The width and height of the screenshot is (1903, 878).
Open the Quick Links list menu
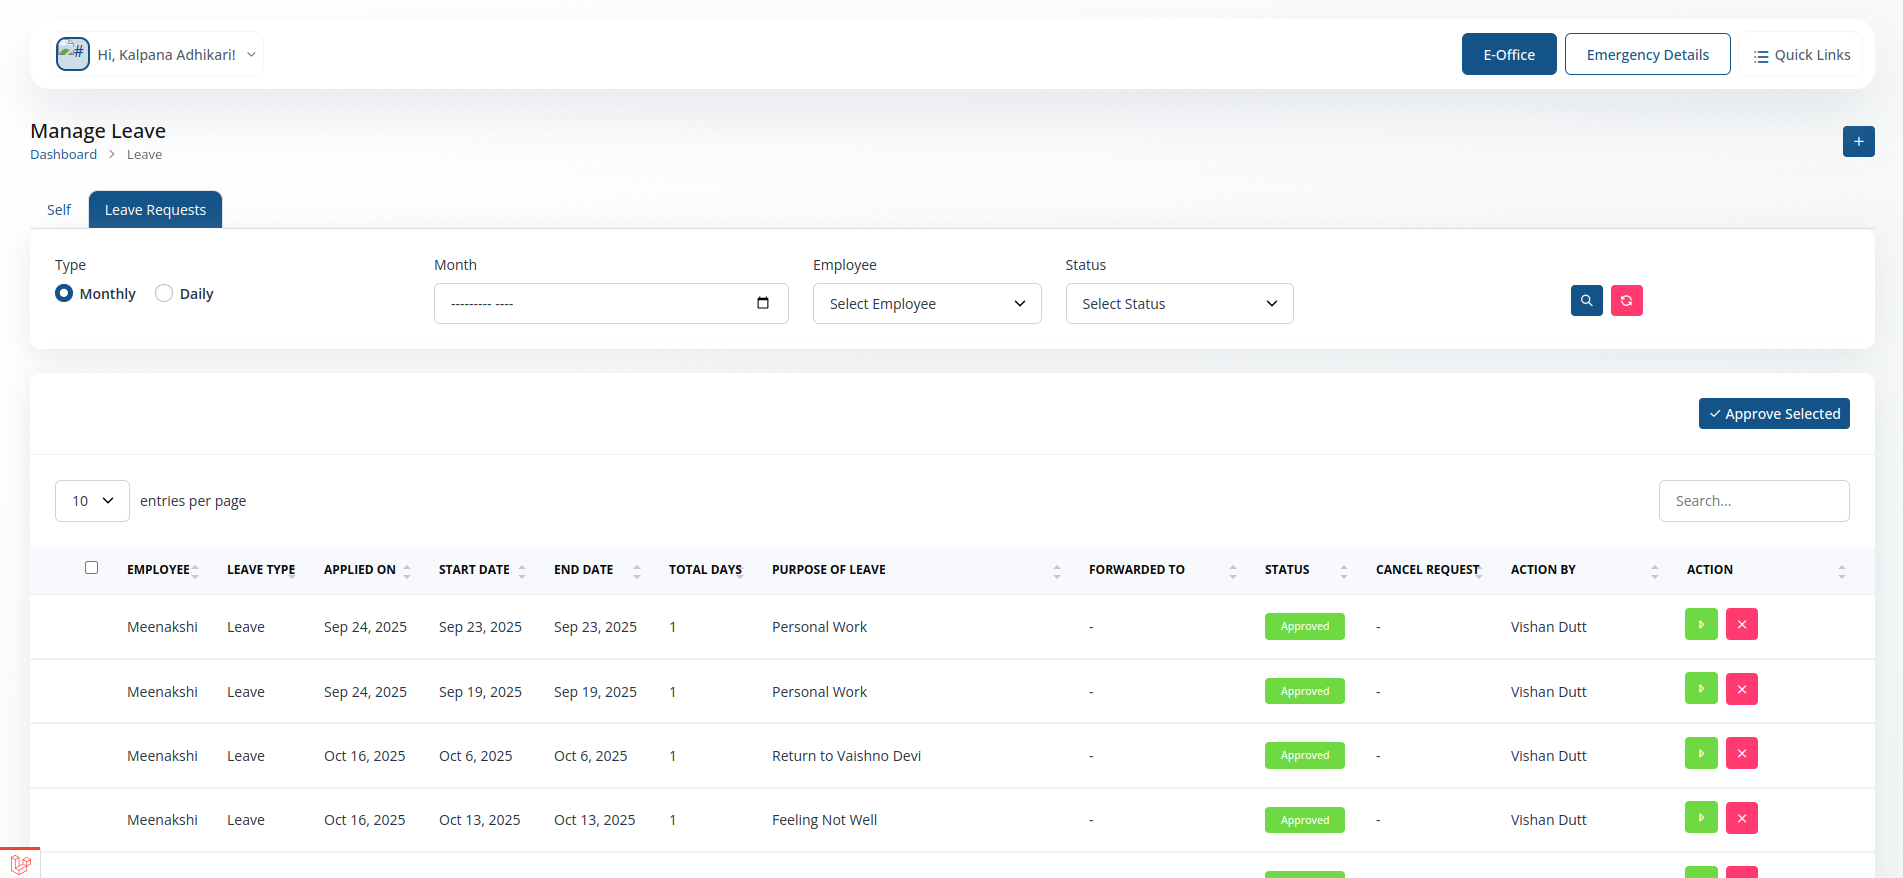click(x=1801, y=55)
